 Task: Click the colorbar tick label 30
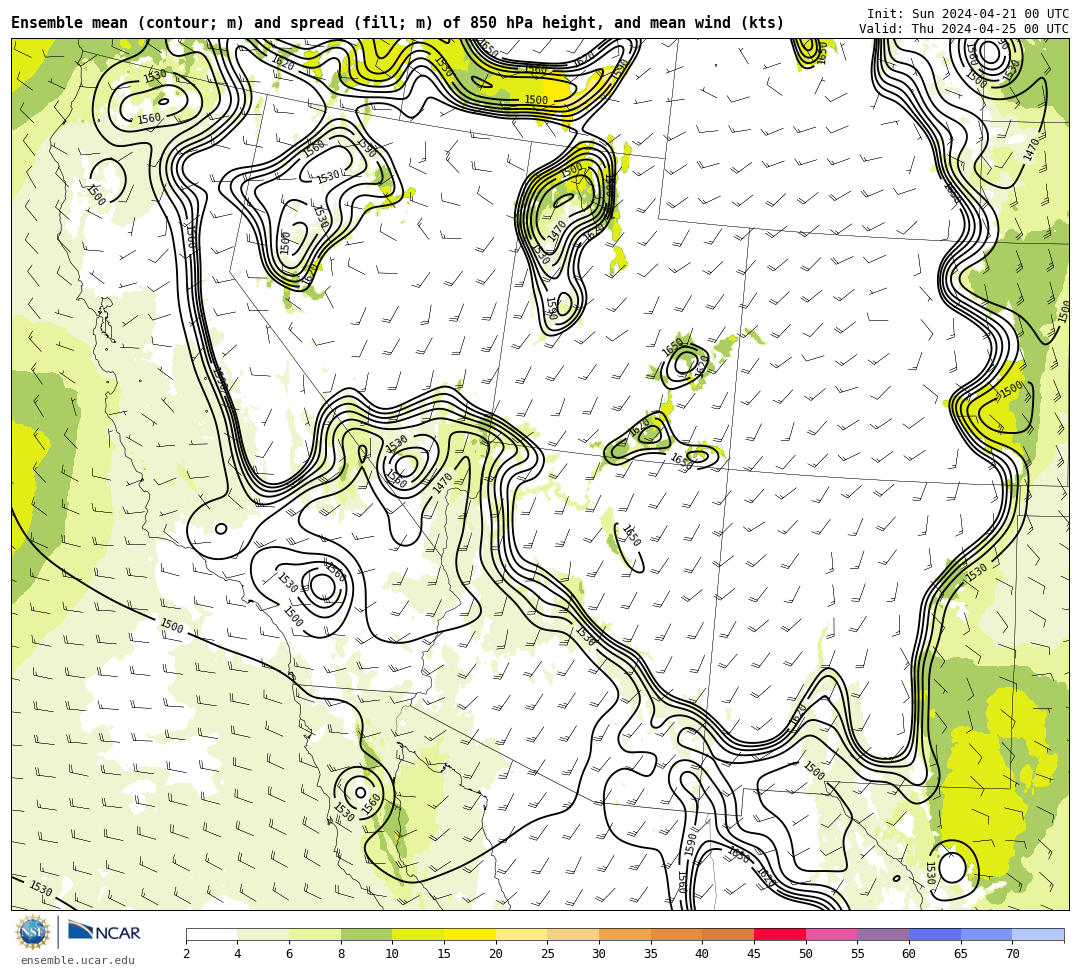pos(599,954)
